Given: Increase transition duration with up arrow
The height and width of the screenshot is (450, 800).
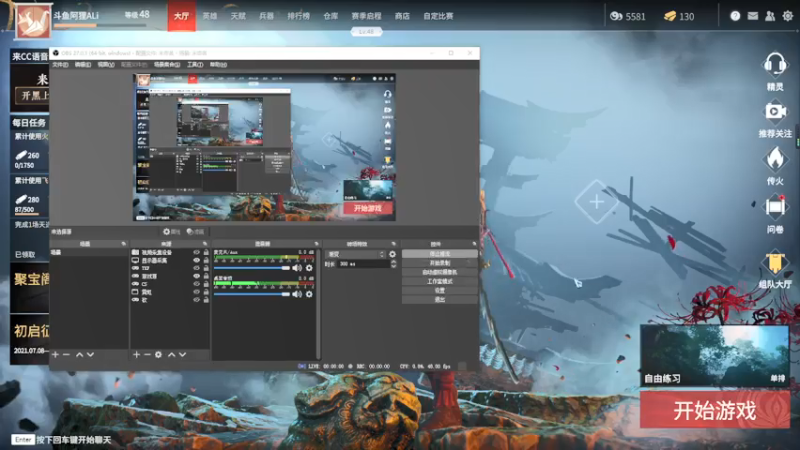Looking at the screenshot, I should click(x=393, y=262).
